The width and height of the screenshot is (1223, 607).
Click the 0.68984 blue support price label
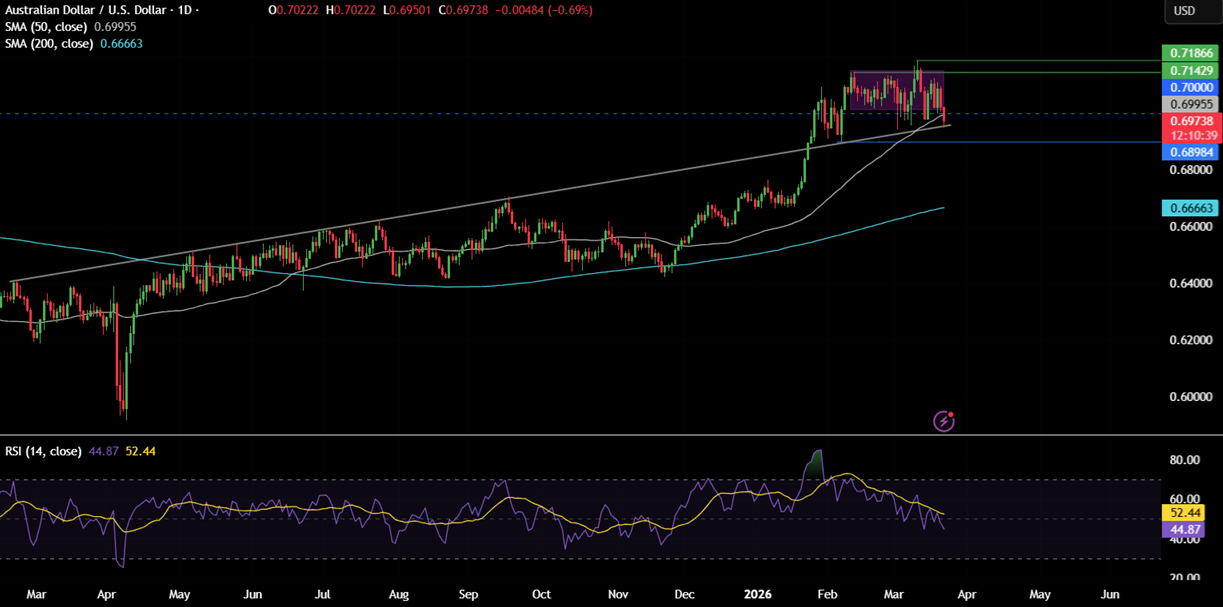coord(1192,152)
